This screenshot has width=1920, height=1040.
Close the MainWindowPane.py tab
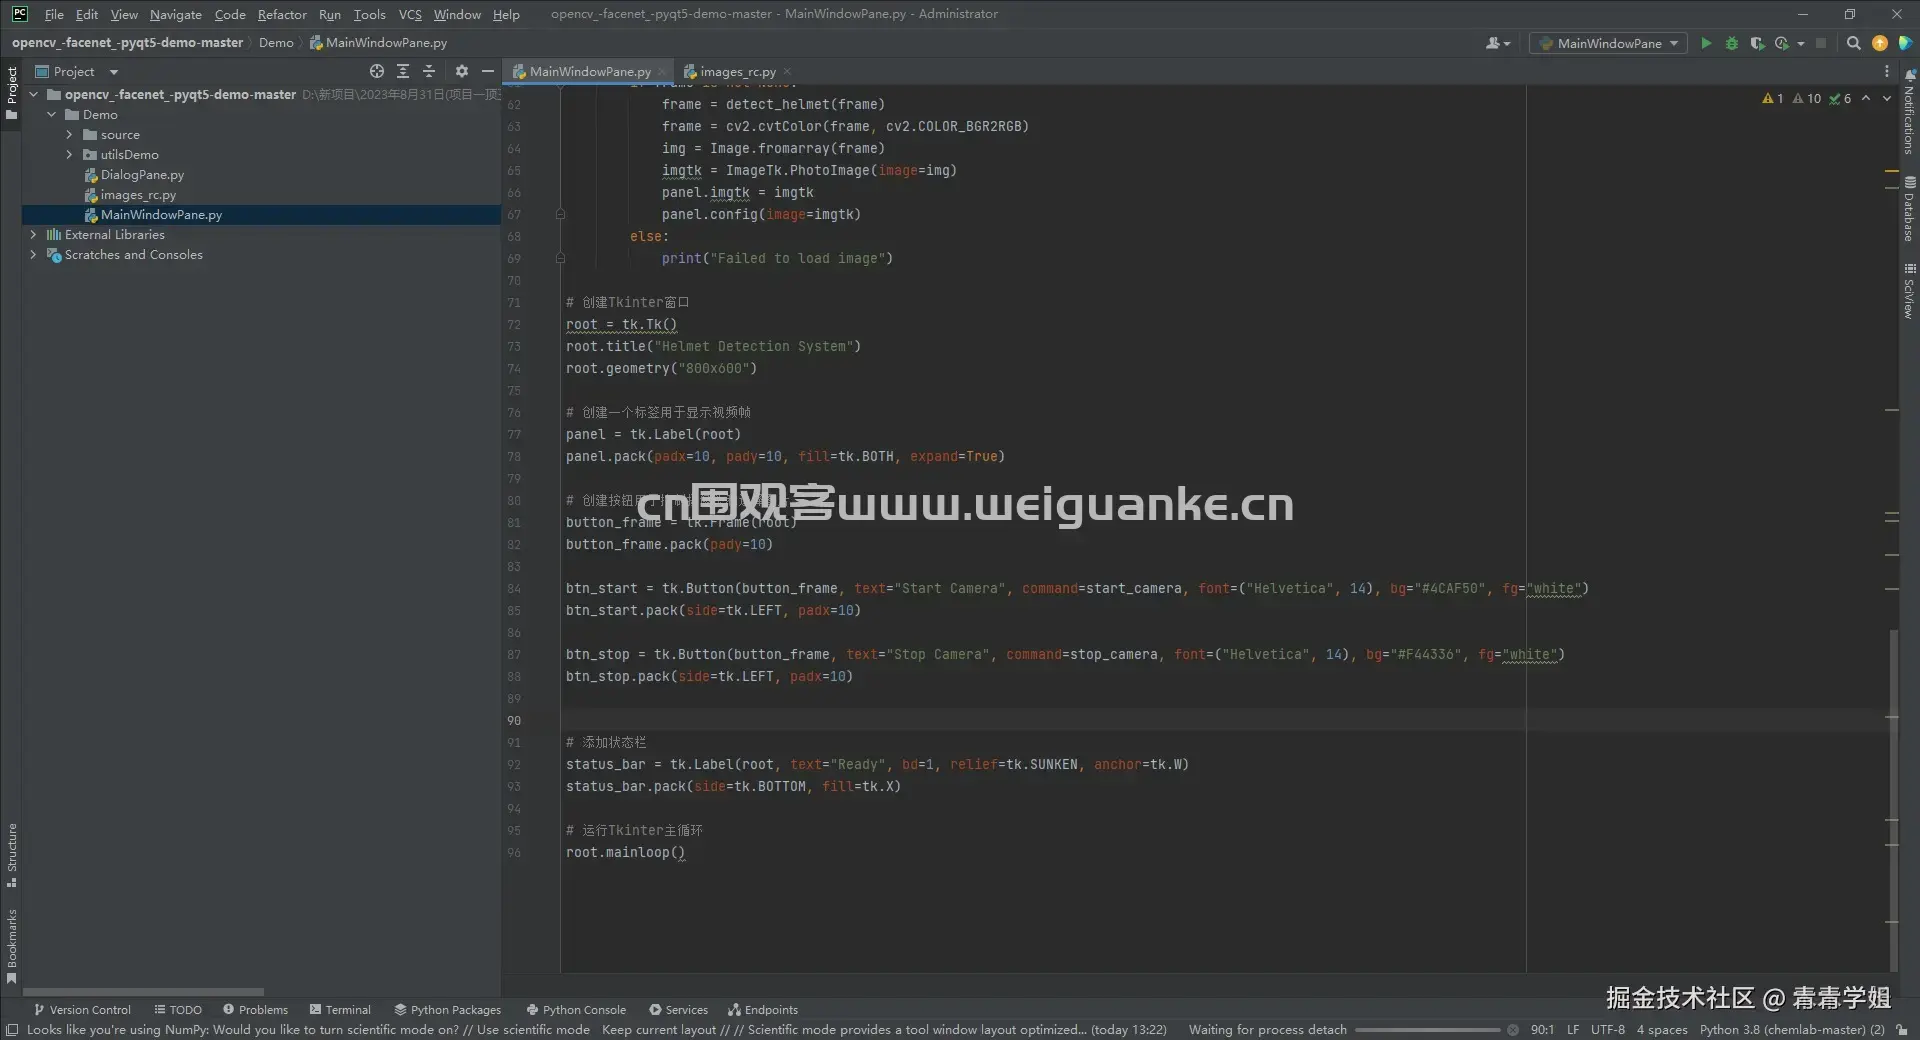point(662,71)
